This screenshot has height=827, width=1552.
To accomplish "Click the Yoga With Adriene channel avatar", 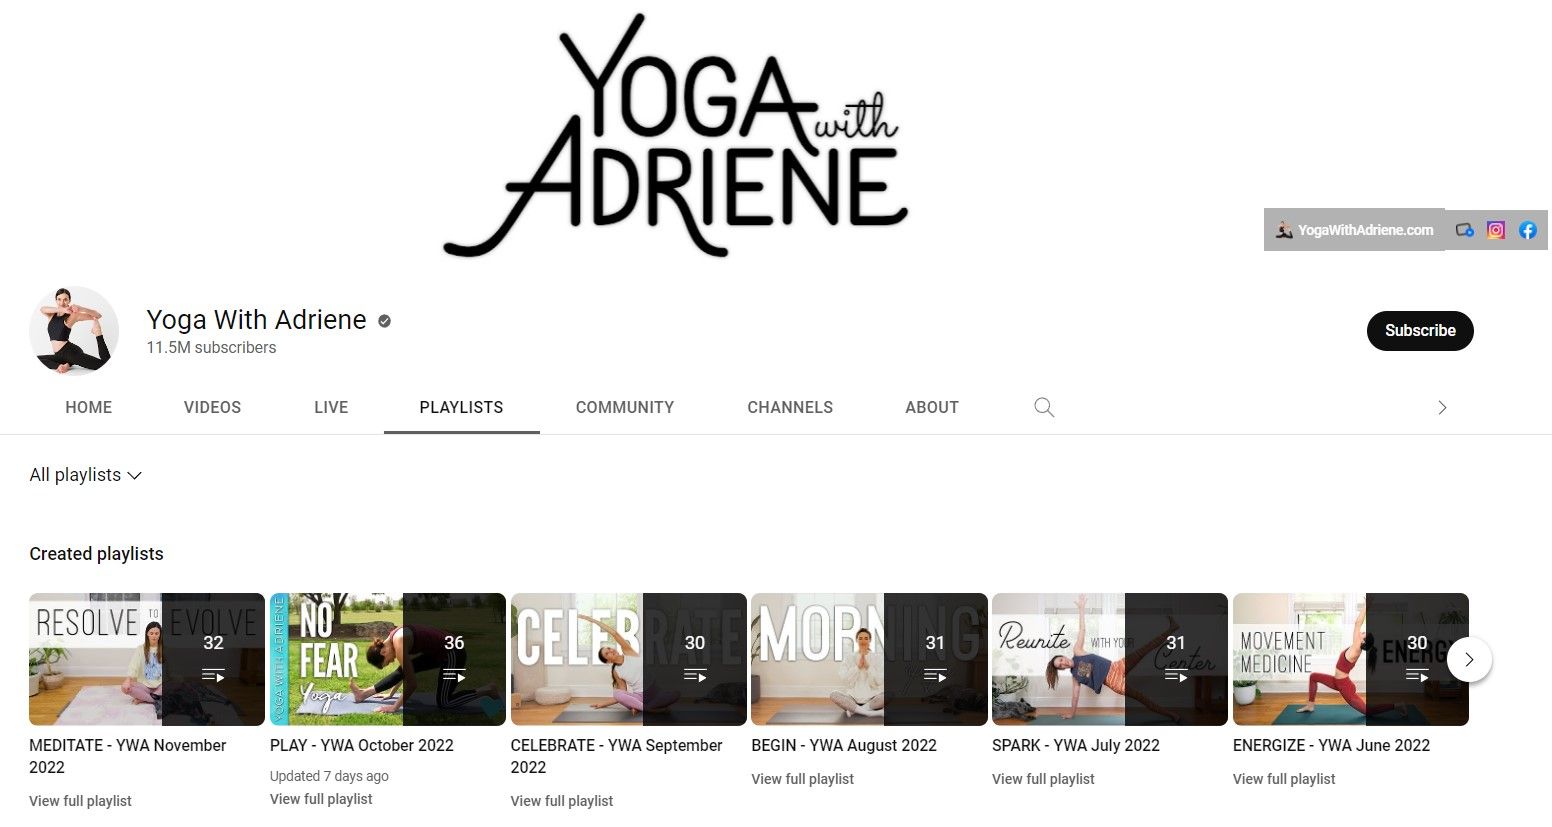I will [74, 331].
